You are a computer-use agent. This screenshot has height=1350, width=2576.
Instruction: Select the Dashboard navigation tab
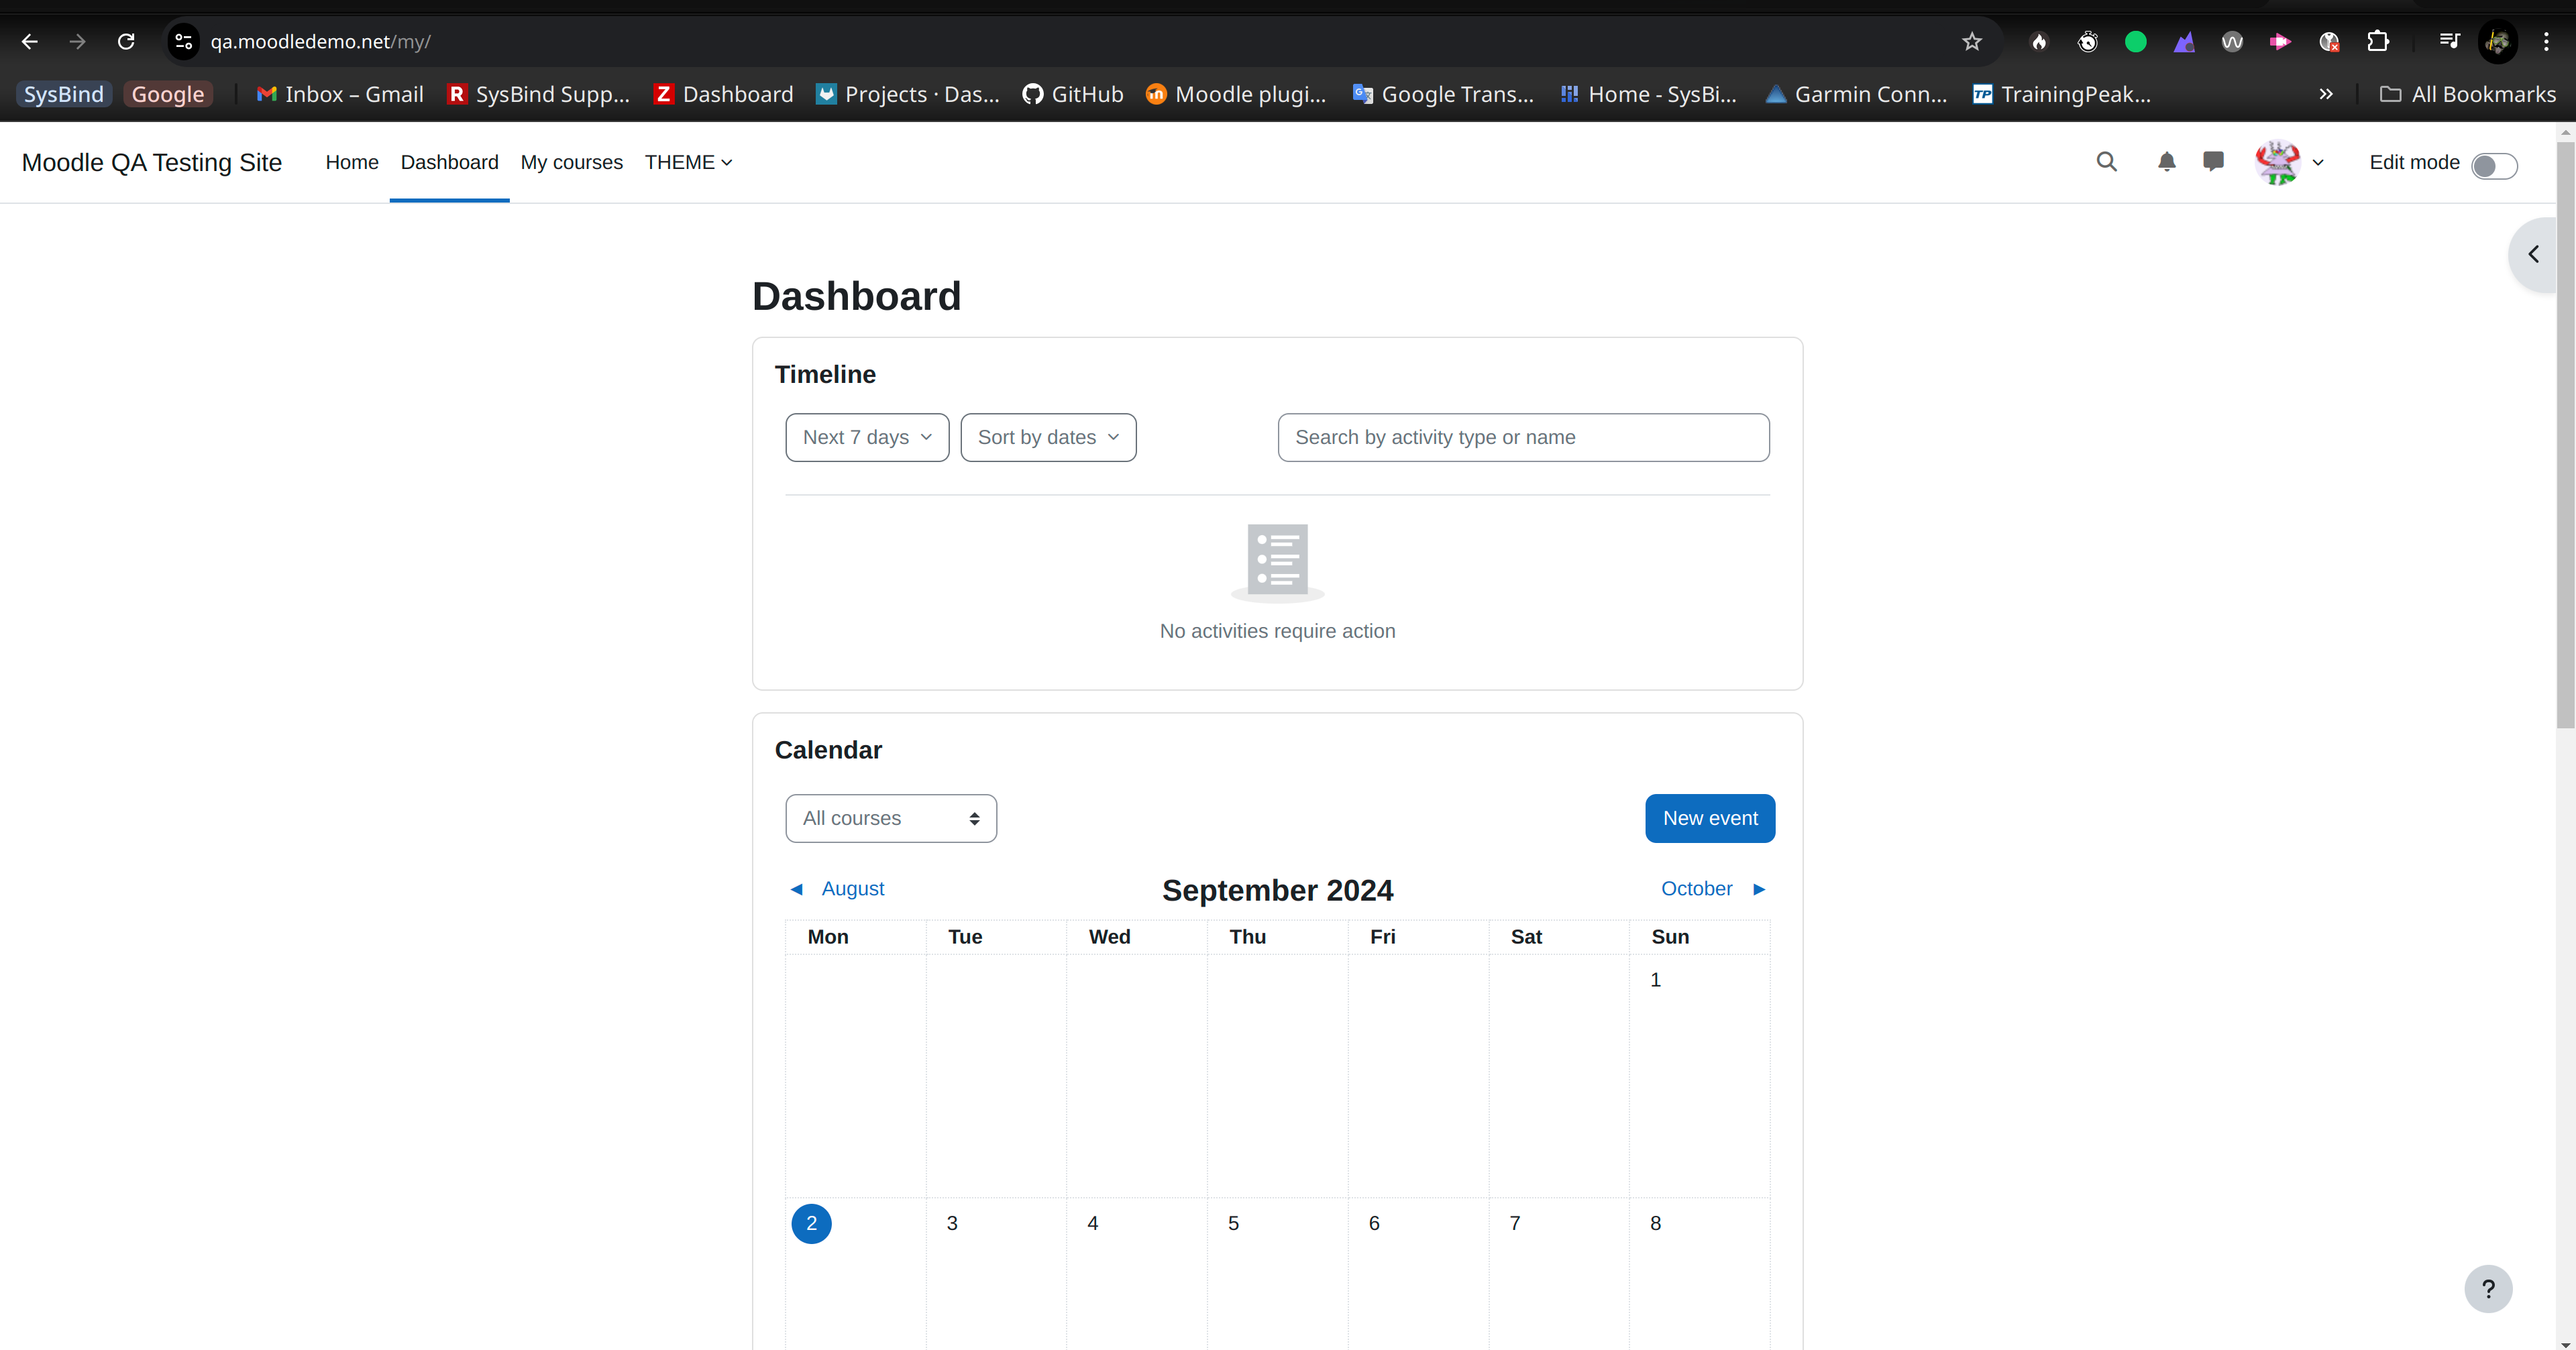[449, 162]
